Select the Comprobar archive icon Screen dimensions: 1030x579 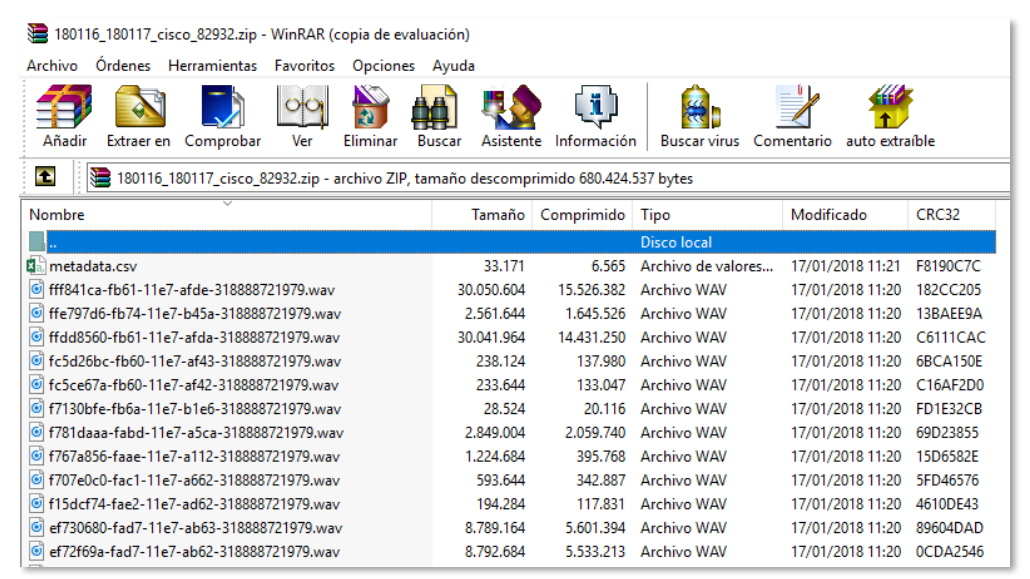[x=223, y=116]
